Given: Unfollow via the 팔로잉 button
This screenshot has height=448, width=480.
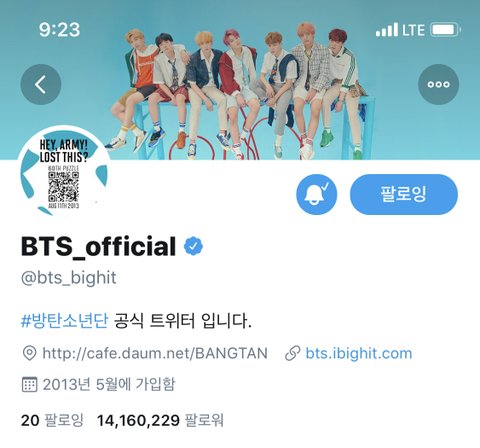Looking at the screenshot, I should 404,194.
